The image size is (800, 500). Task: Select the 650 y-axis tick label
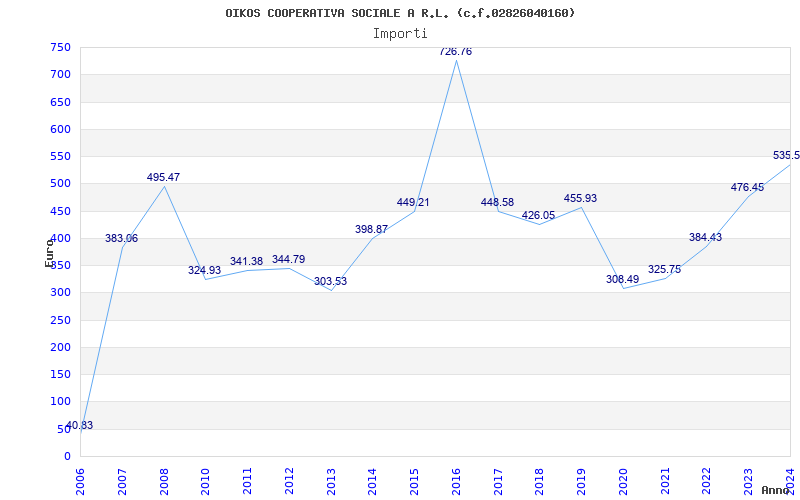pos(60,103)
